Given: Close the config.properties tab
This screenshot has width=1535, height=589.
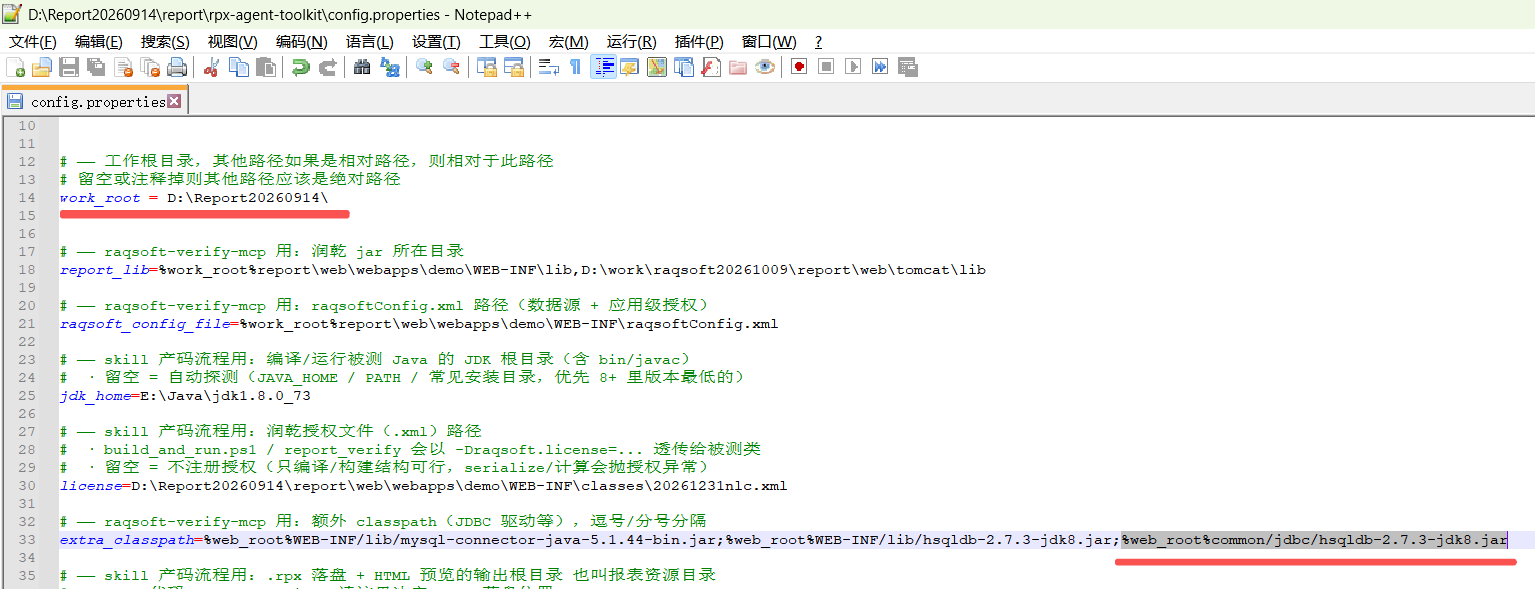Looking at the screenshot, I should [174, 101].
